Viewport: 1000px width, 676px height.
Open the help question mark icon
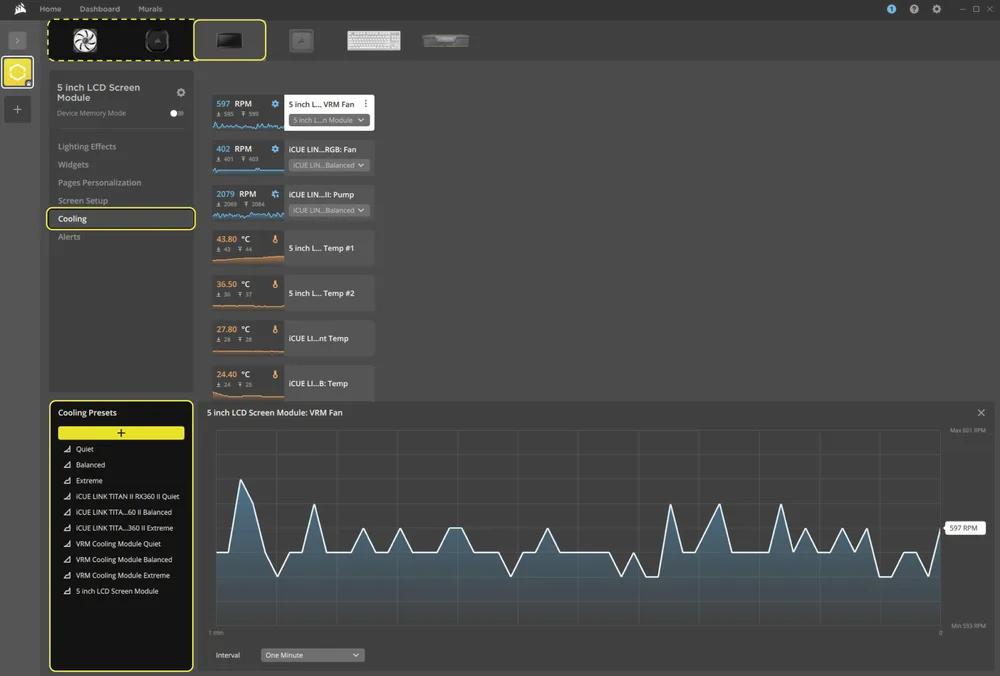coord(914,9)
